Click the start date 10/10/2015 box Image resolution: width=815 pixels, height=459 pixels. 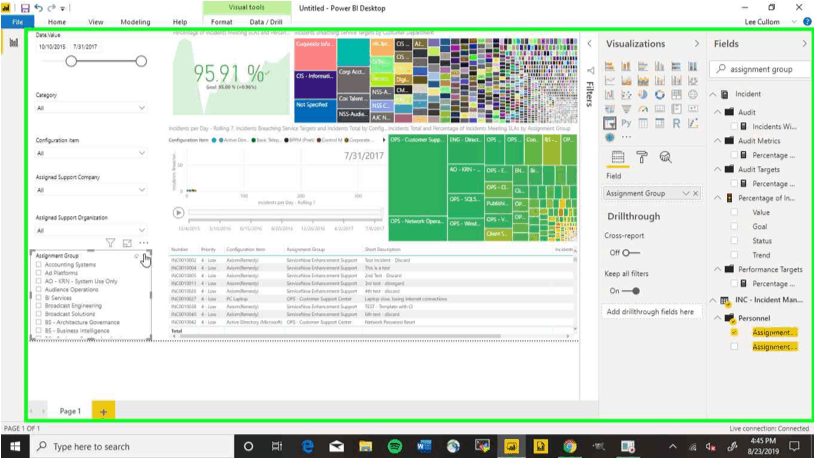52,47
